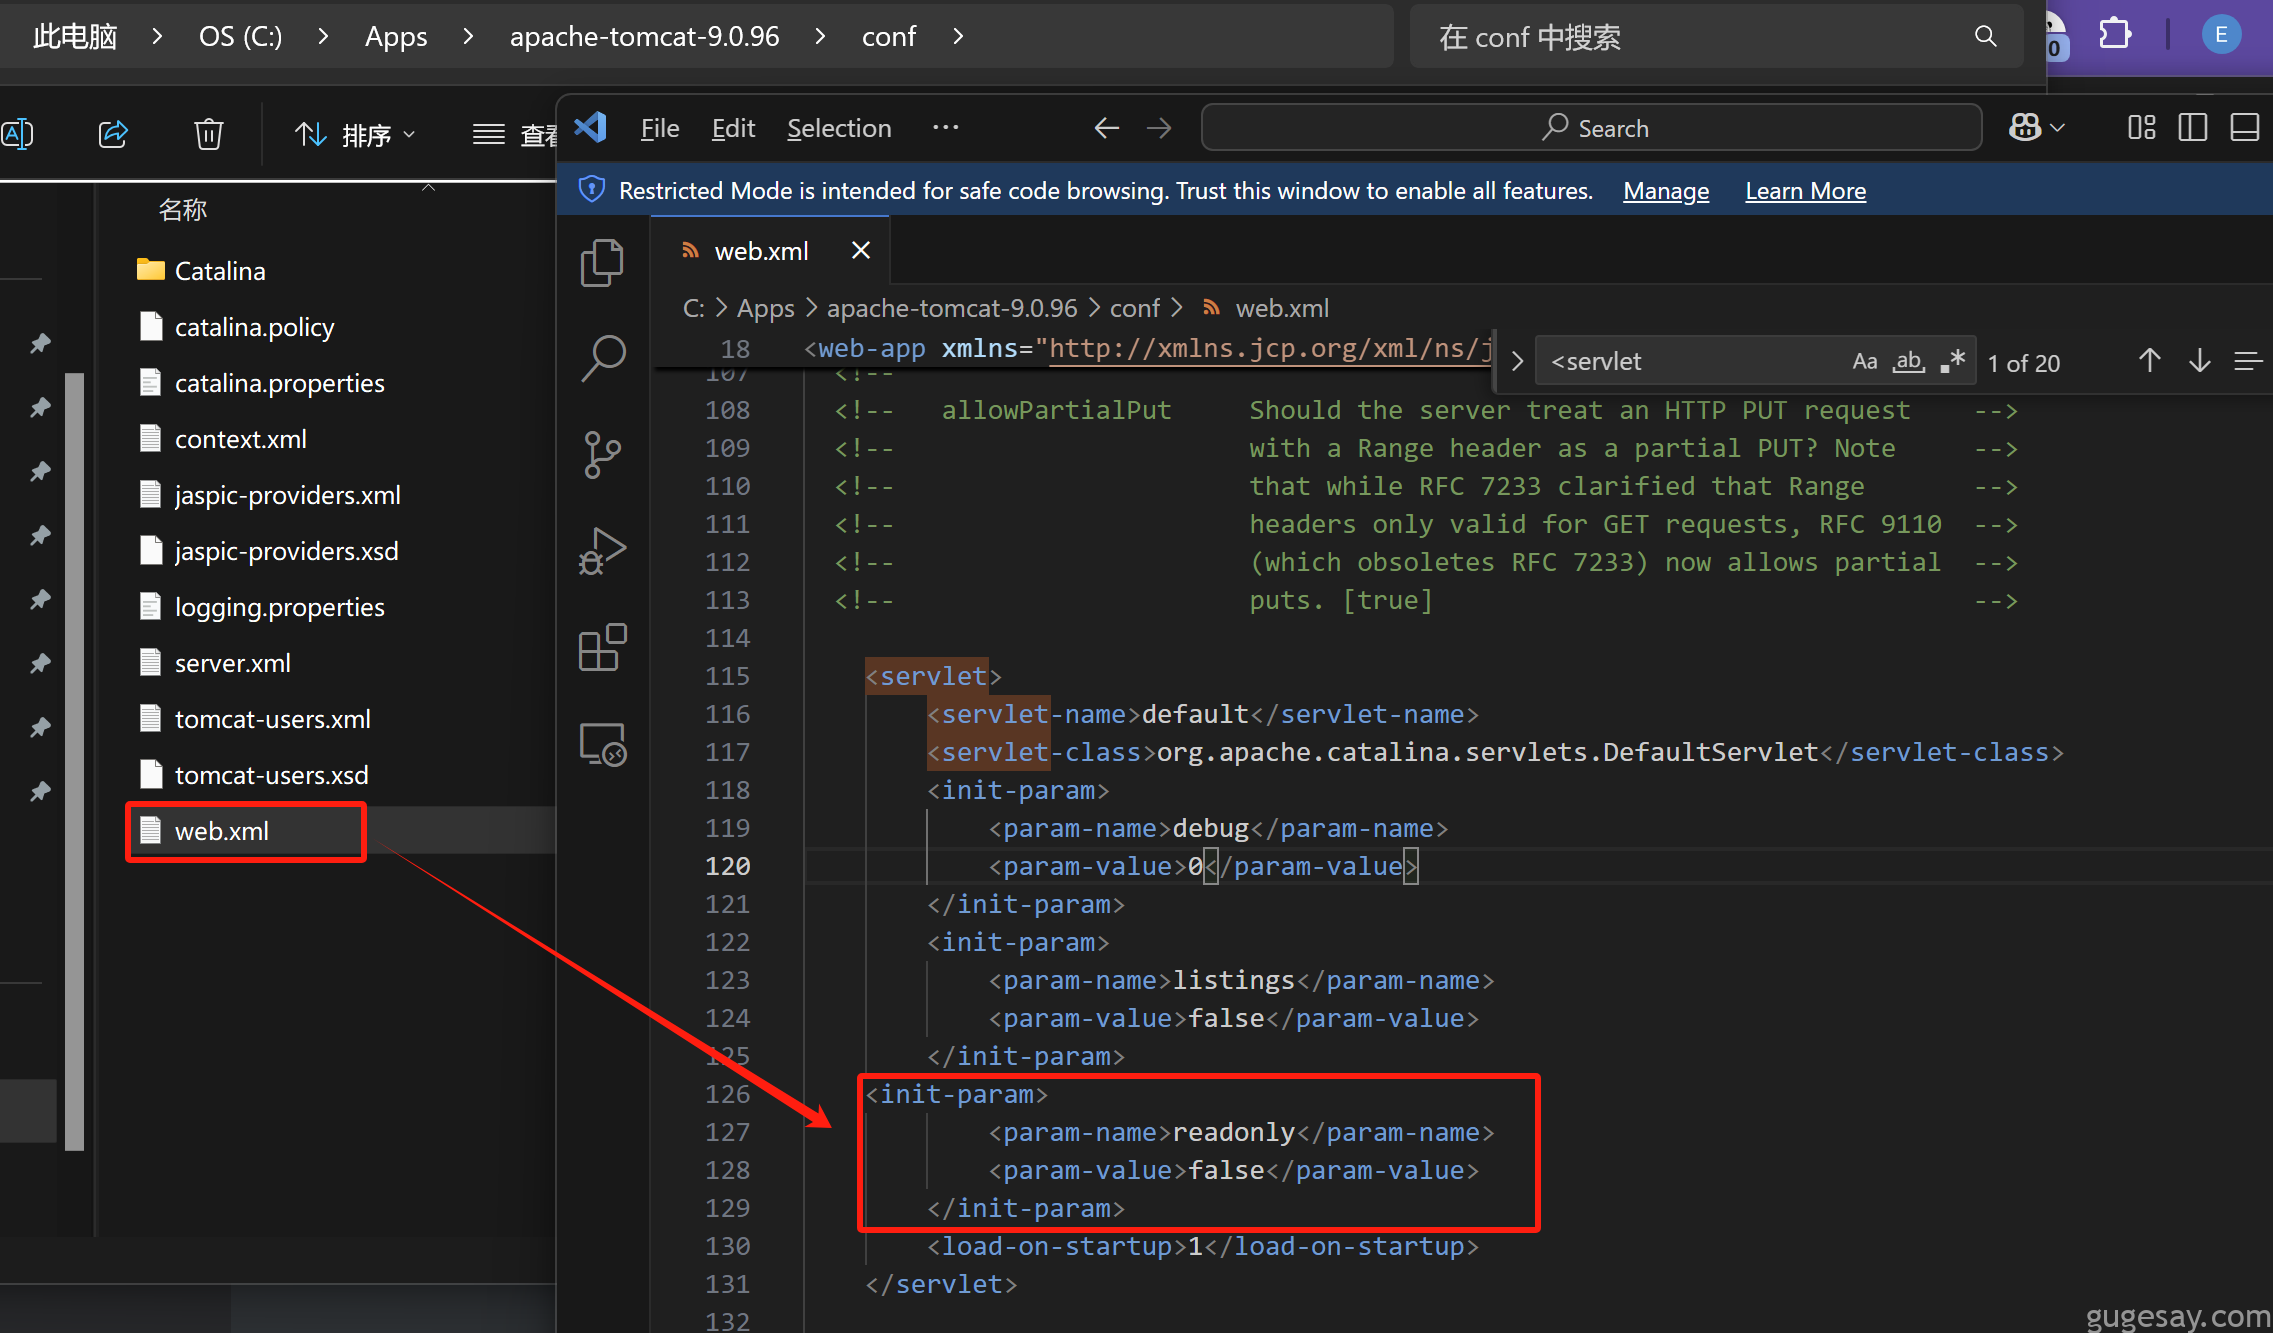
Task: Click the search result navigation arrow down
Action: (2200, 362)
